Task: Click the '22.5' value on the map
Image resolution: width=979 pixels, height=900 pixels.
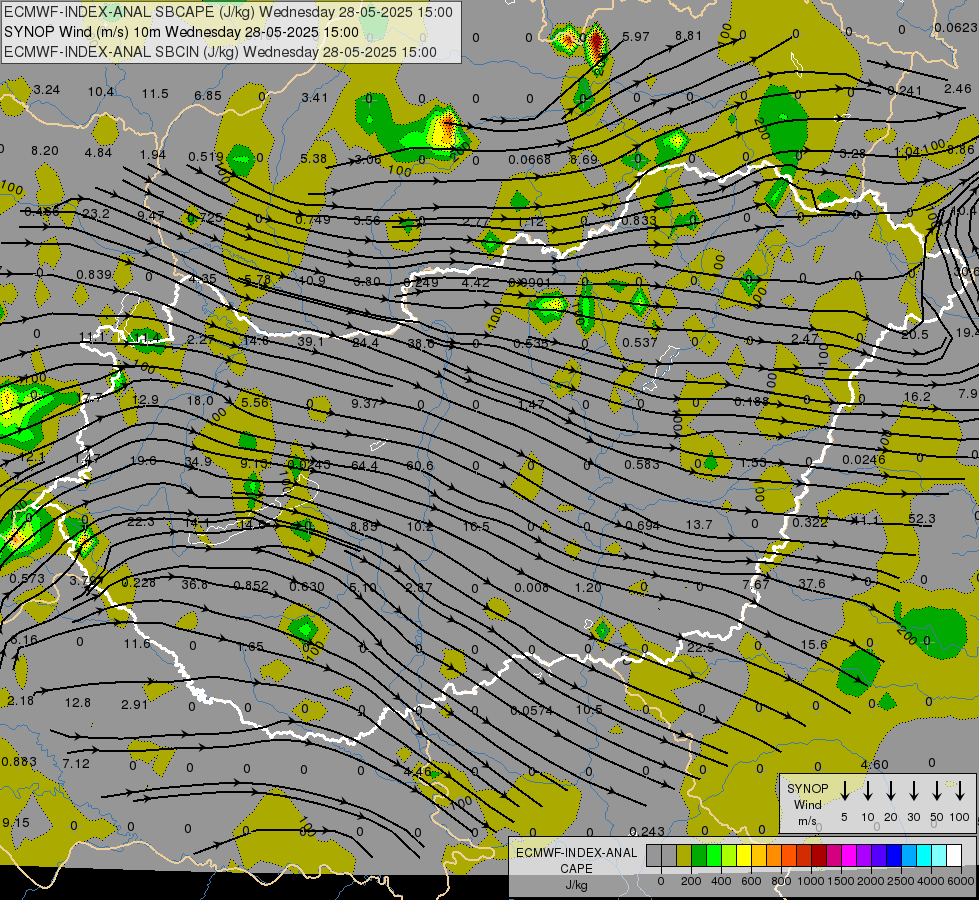Action: tap(701, 648)
